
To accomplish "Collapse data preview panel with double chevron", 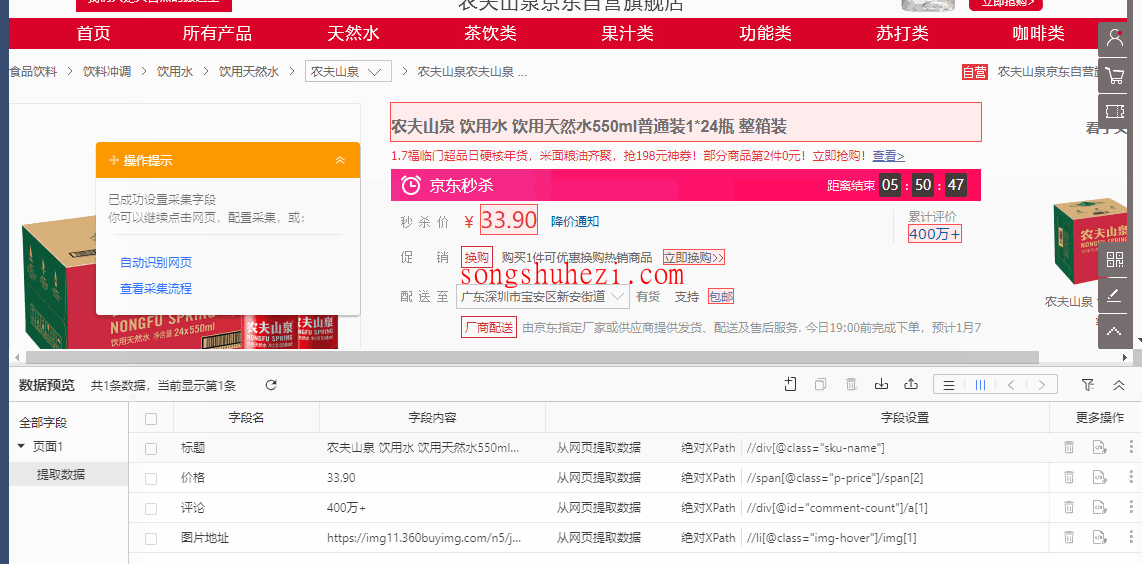I will point(1119,384).
